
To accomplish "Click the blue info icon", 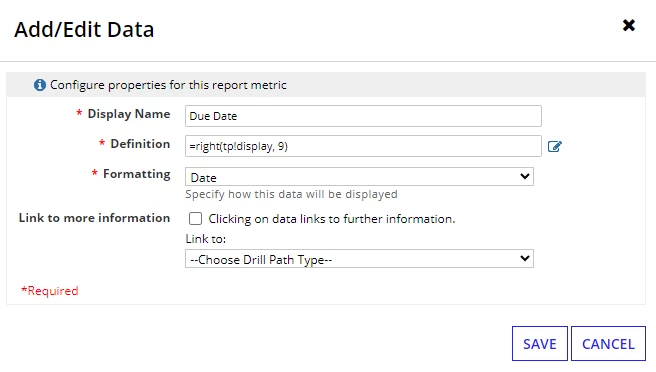I will (x=40, y=85).
